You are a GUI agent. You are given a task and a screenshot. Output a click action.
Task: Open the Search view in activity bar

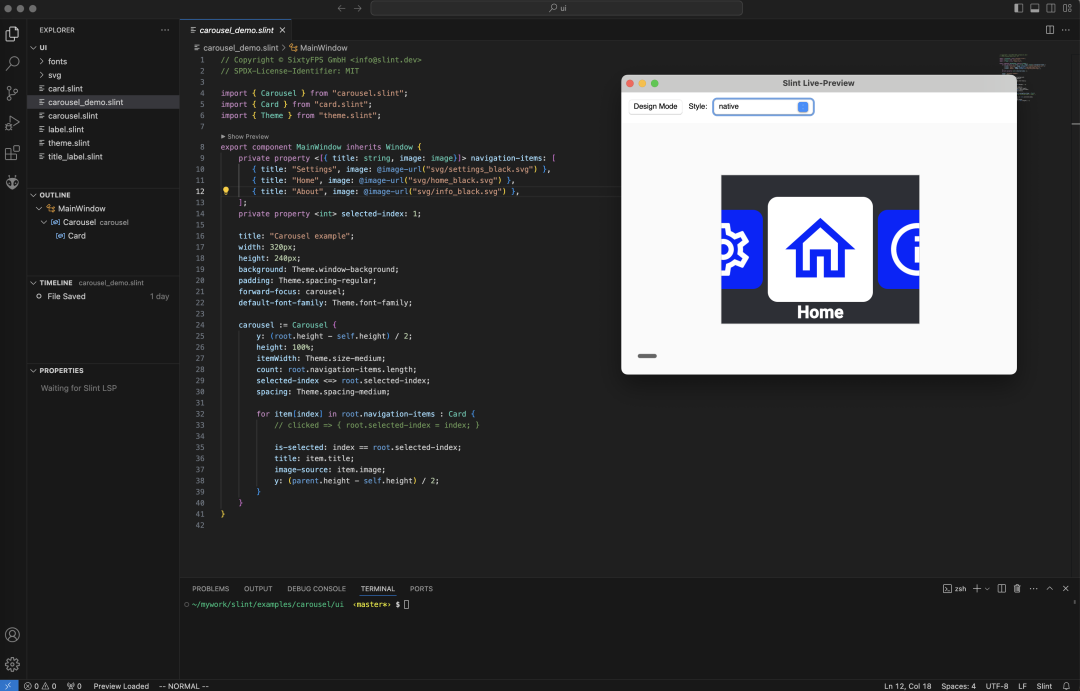[x=12, y=63]
